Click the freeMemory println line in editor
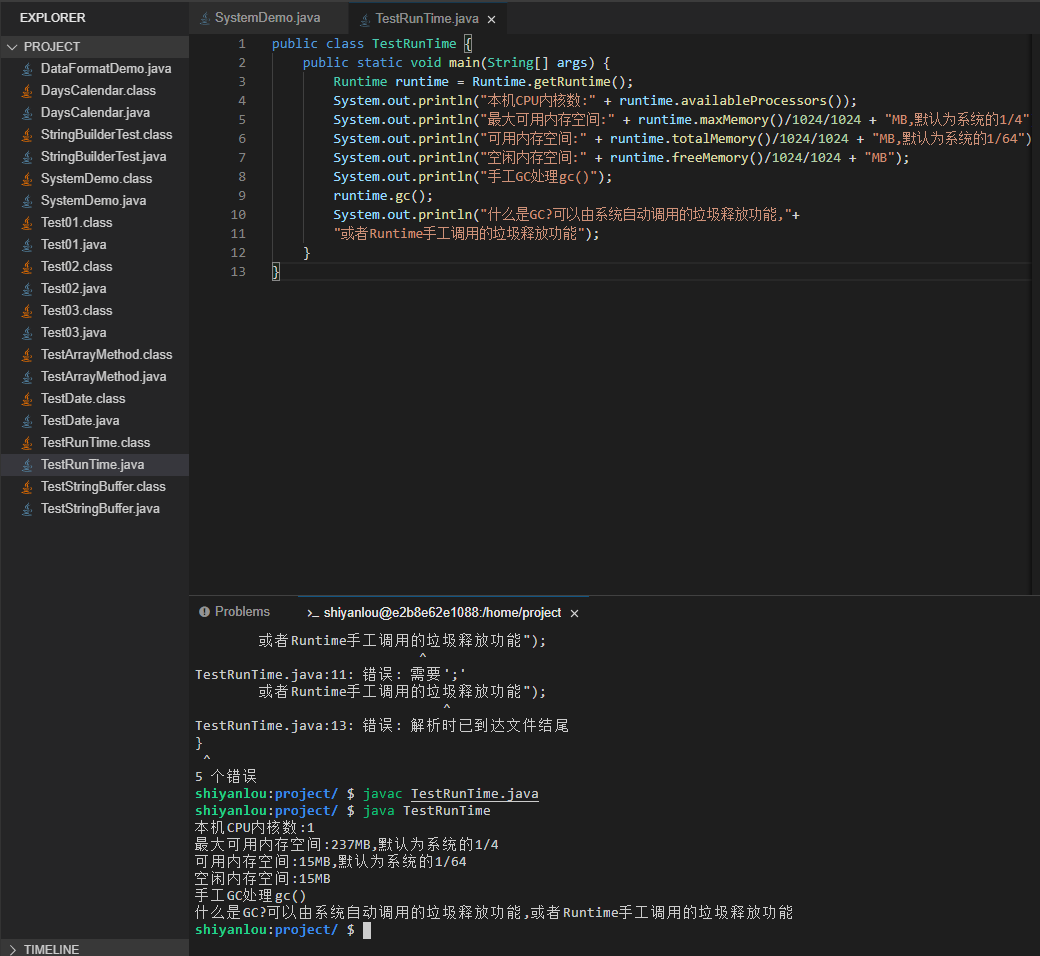Screen dimensions: 1040x956 [x=621, y=158]
